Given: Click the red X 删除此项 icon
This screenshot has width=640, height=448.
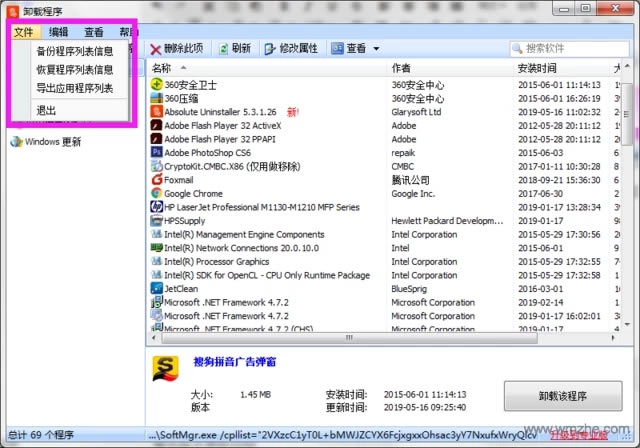Looking at the screenshot, I should pos(156,49).
